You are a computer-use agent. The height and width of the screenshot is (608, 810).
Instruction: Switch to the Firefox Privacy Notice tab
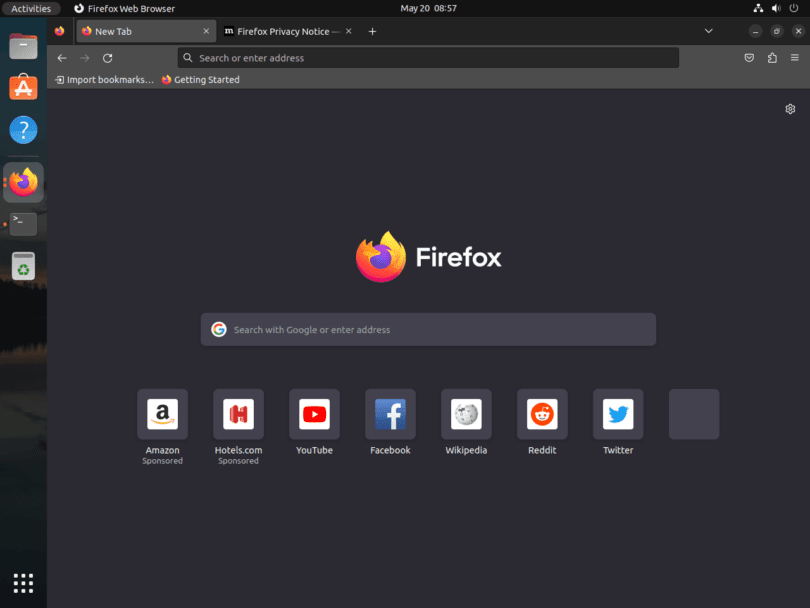point(285,31)
